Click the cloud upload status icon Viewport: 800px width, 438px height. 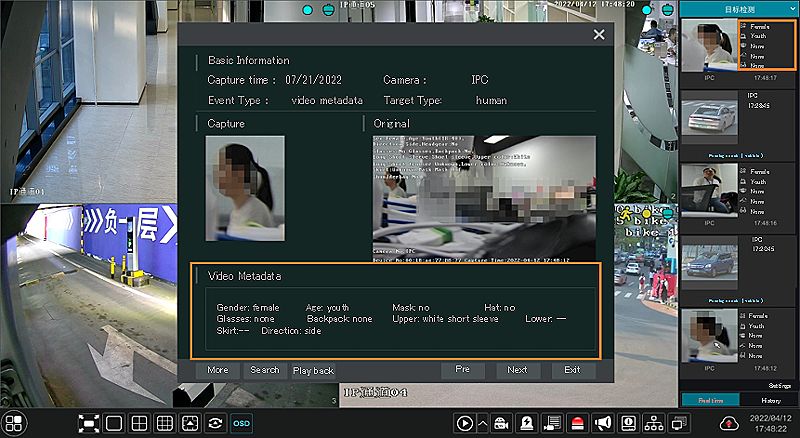tap(728, 423)
